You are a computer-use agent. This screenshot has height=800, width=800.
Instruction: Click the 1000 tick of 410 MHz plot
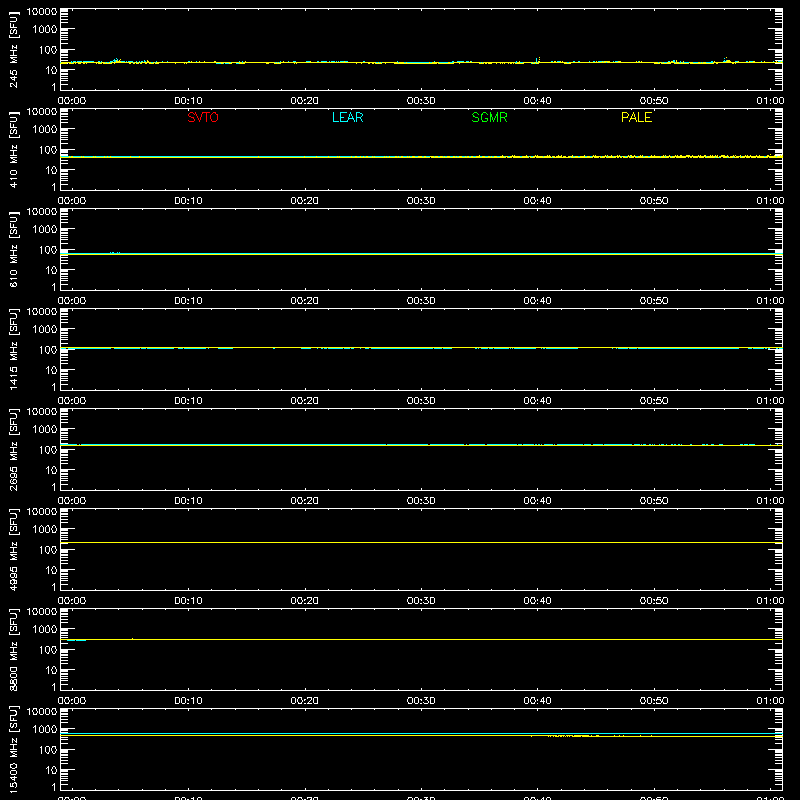coord(45,130)
